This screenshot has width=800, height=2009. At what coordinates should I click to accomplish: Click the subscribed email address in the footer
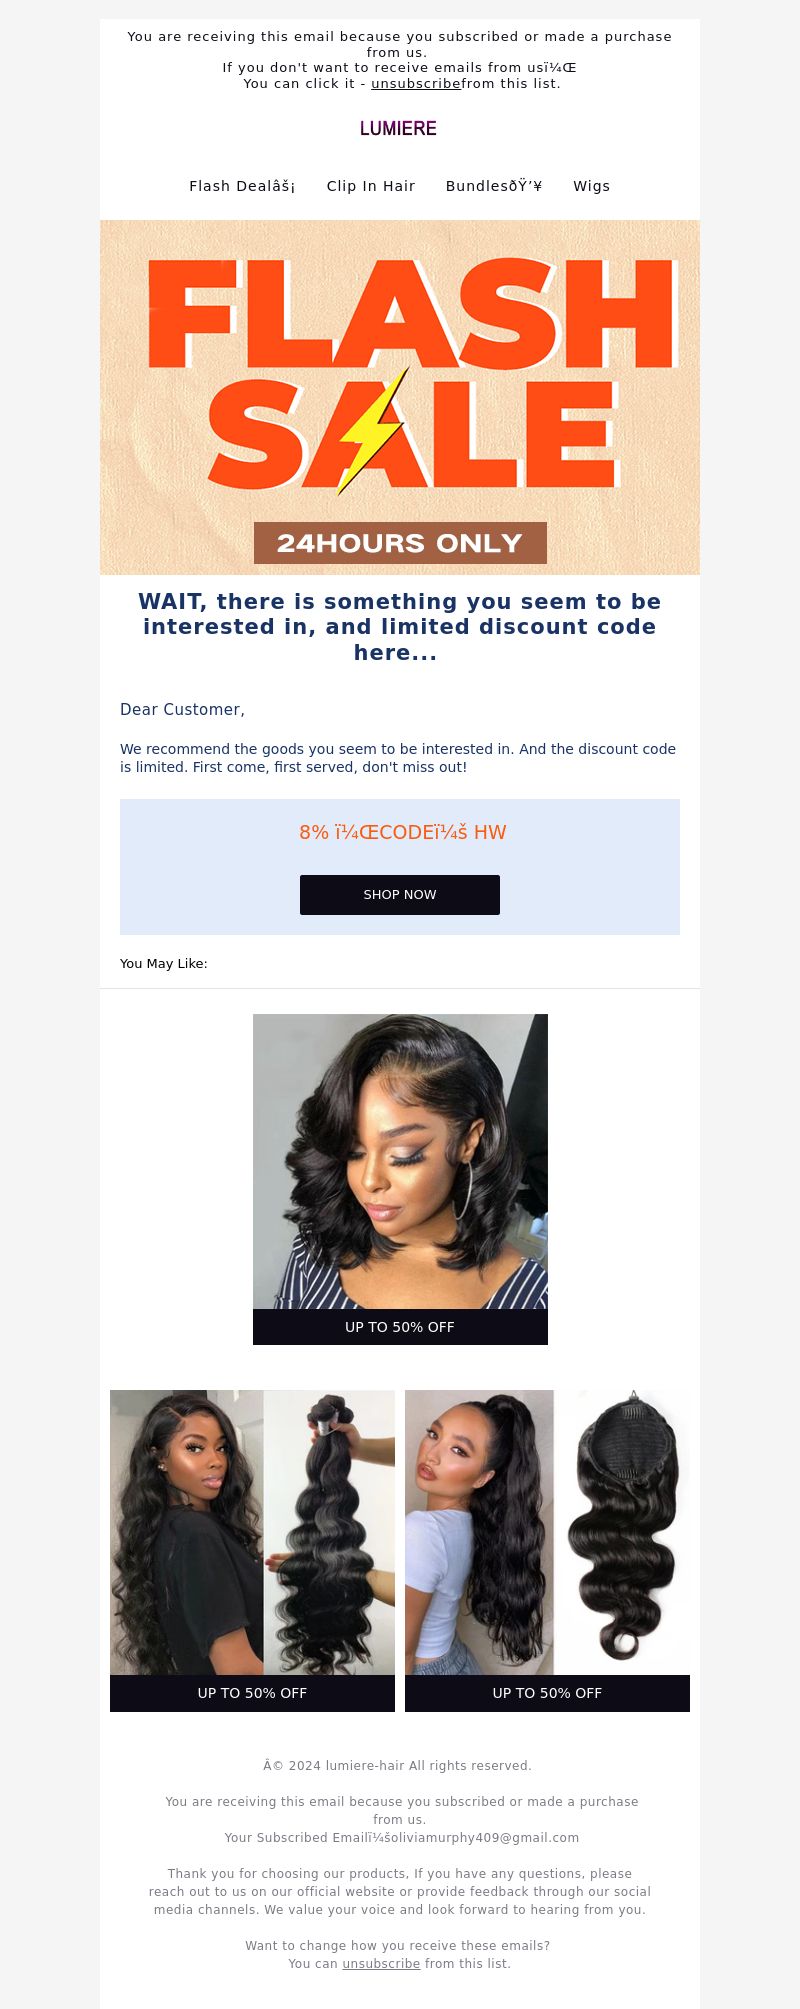(483, 1838)
